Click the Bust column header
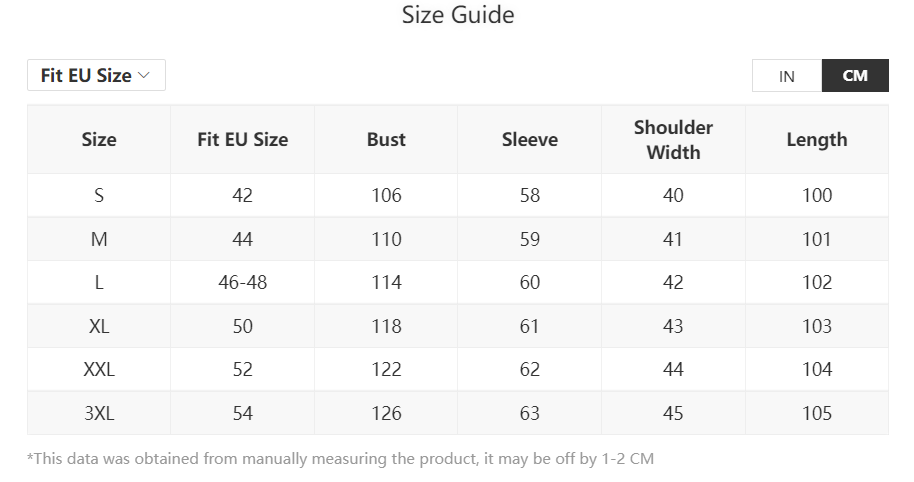 (386, 140)
